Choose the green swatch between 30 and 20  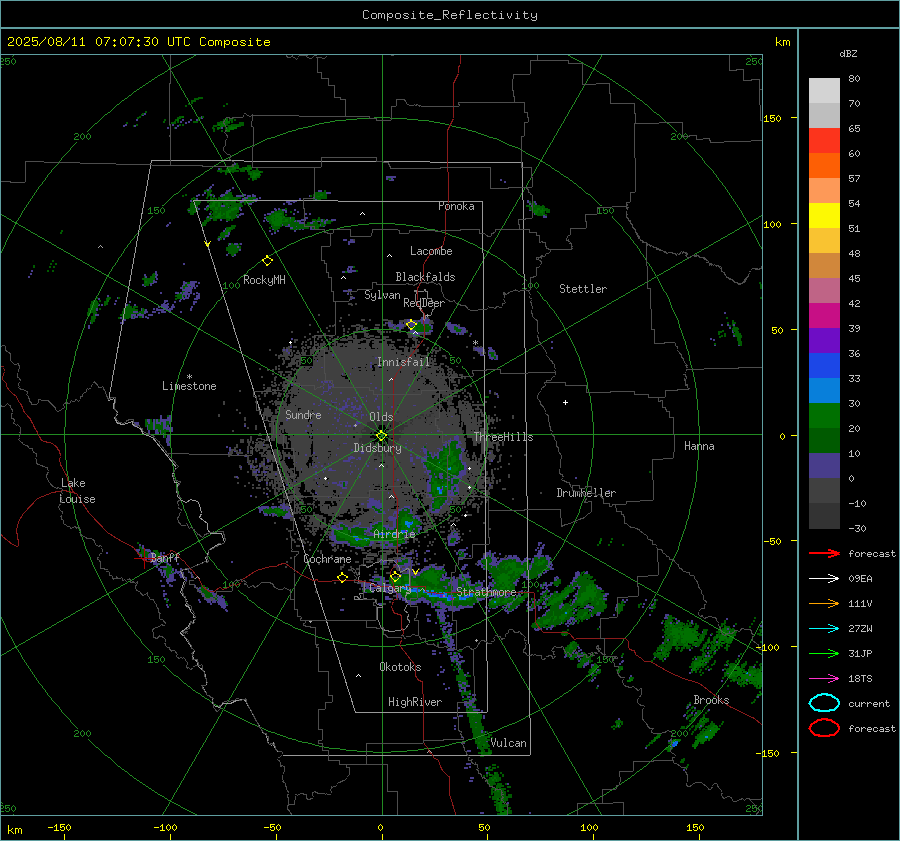pyautogui.click(x=824, y=416)
